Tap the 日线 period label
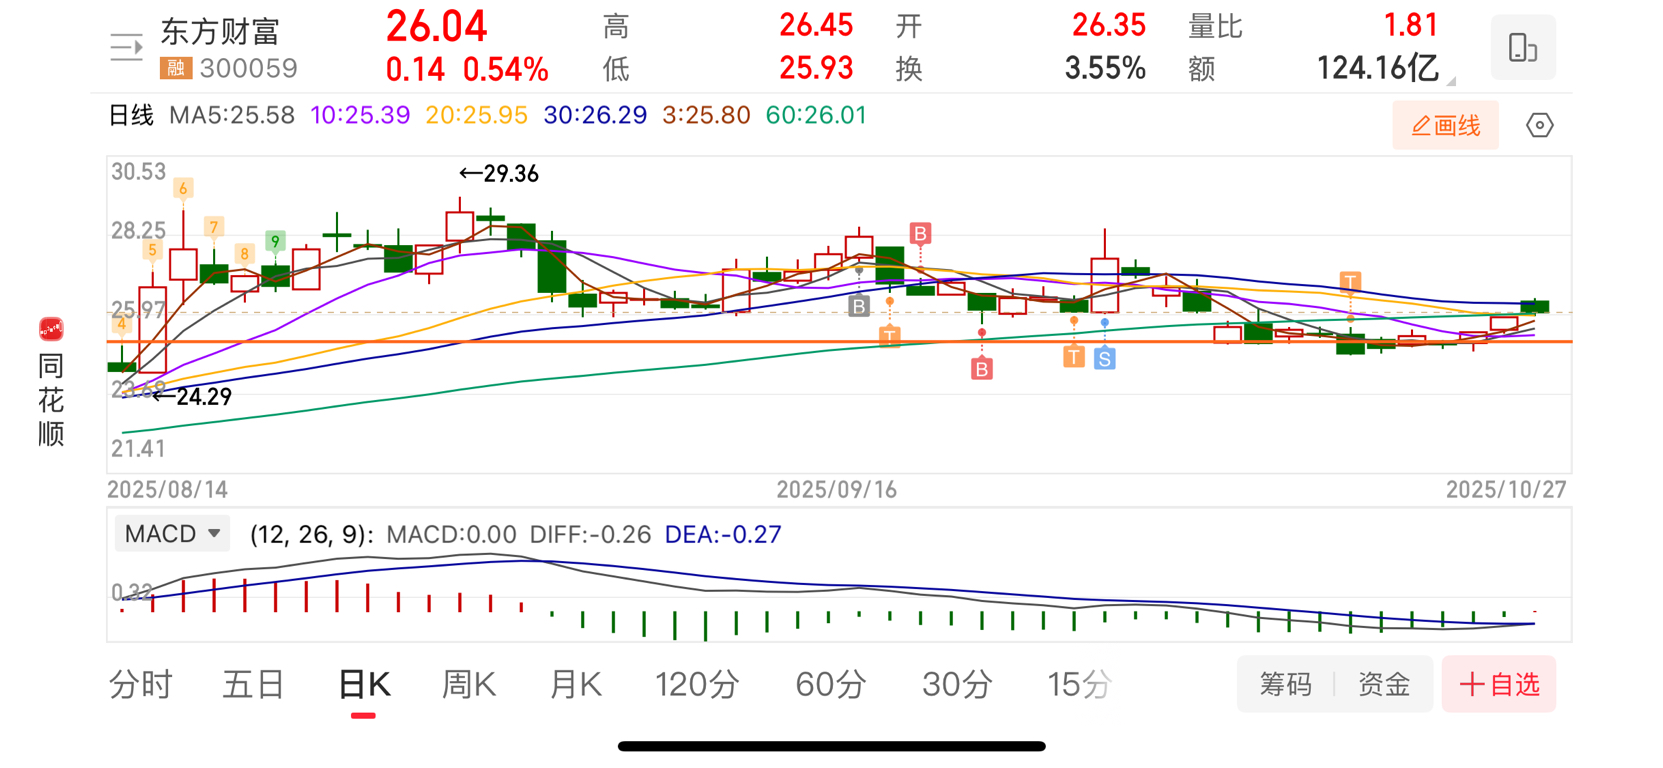The height and width of the screenshot is (768, 1663). tap(131, 115)
